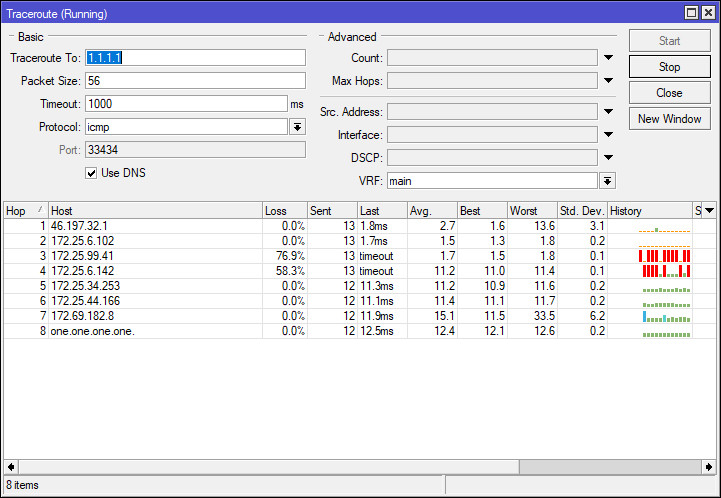Sort by the Avg. column header
The image size is (721, 498).
point(432,211)
